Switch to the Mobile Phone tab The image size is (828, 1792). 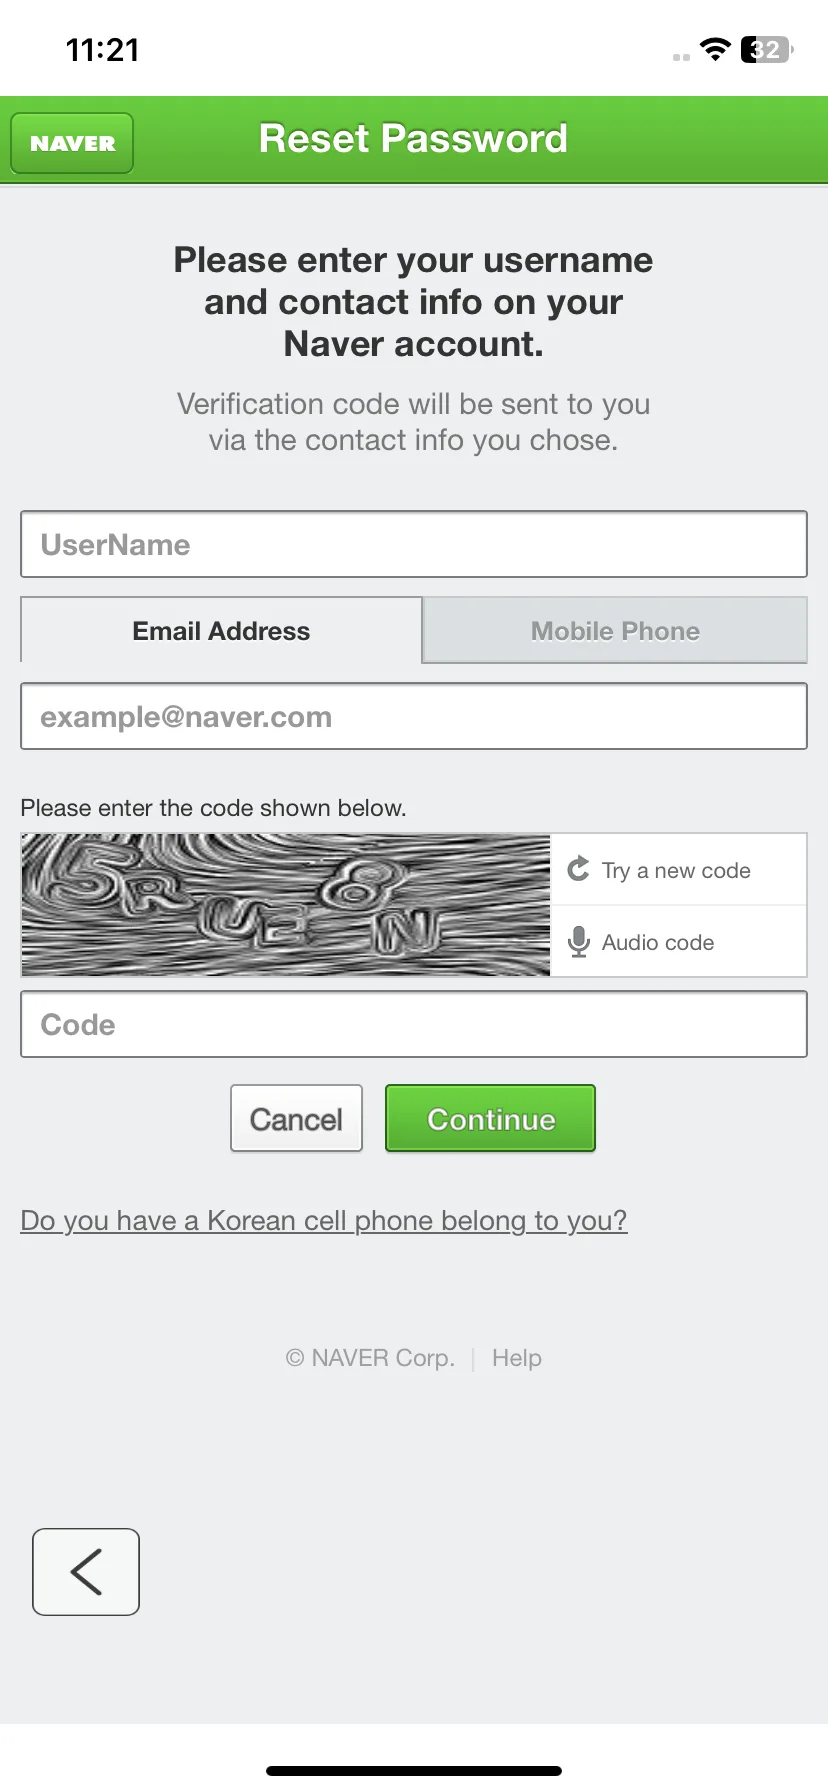point(615,631)
